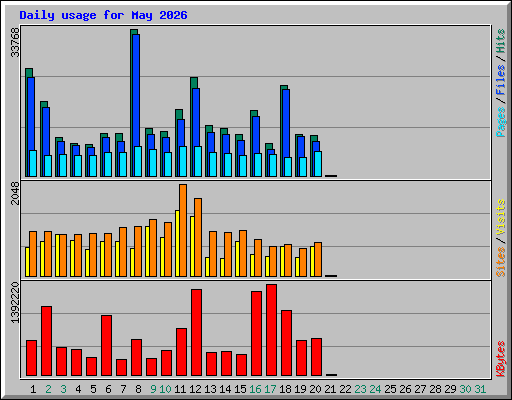Click day 25 on the x-axis
Screen dimensions: 512x400
(x=390, y=389)
